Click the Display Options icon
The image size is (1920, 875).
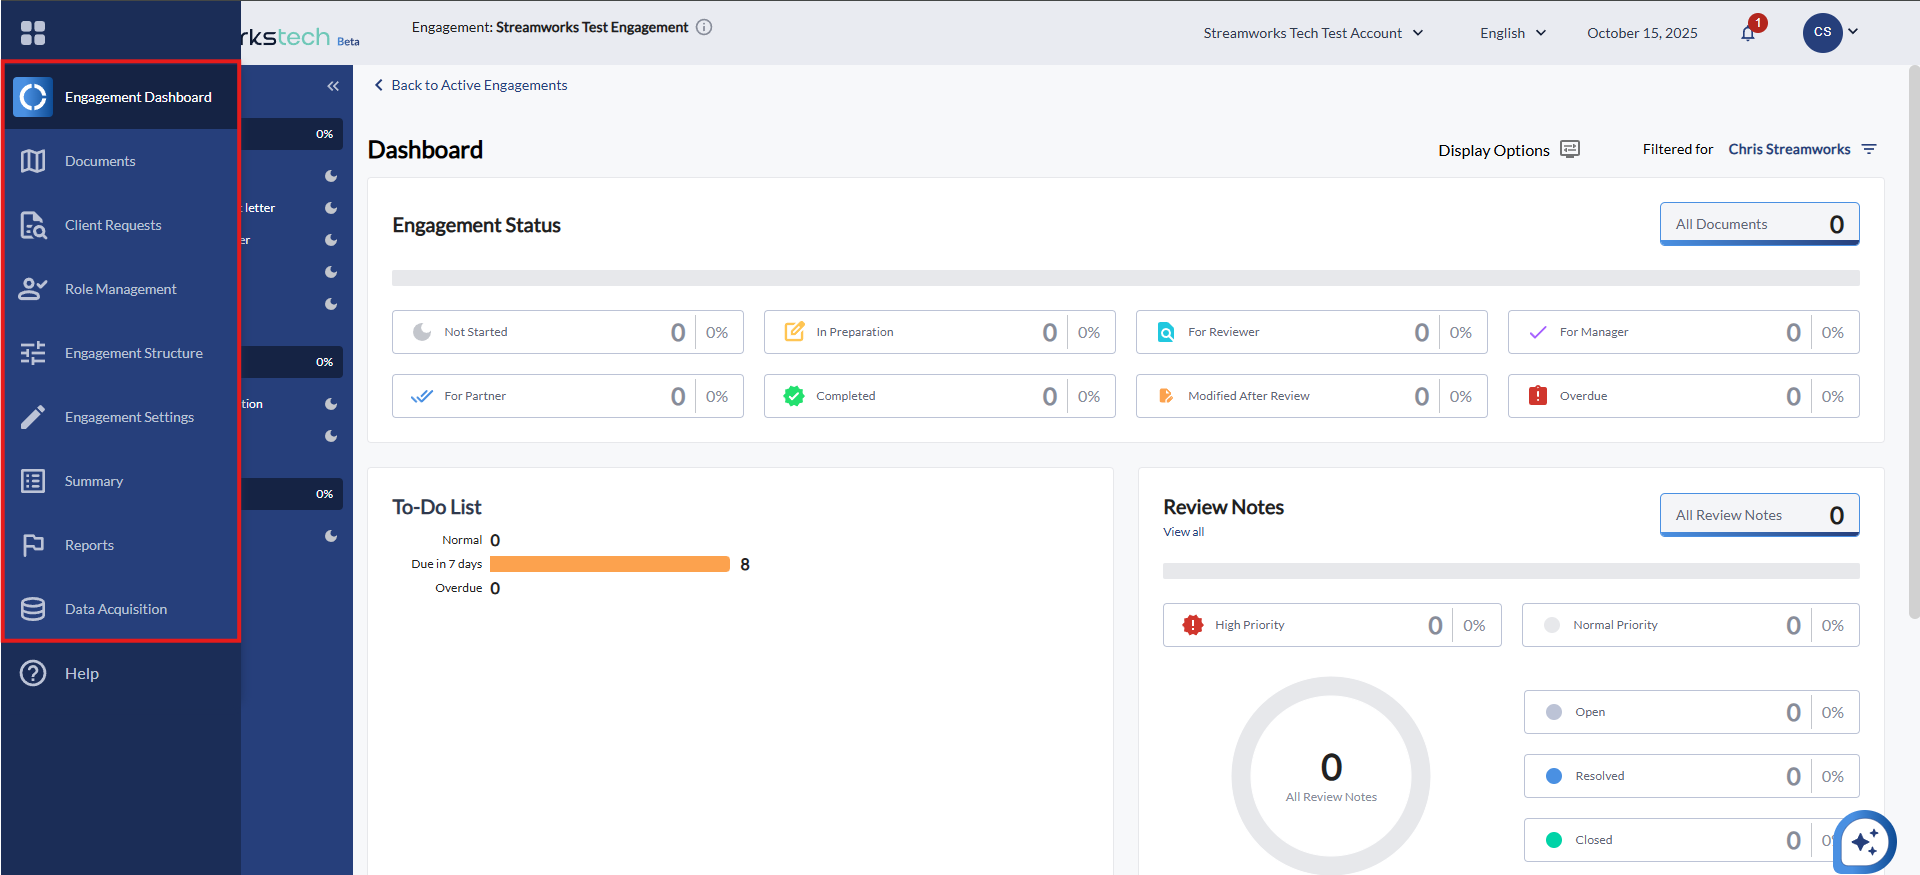tap(1570, 149)
